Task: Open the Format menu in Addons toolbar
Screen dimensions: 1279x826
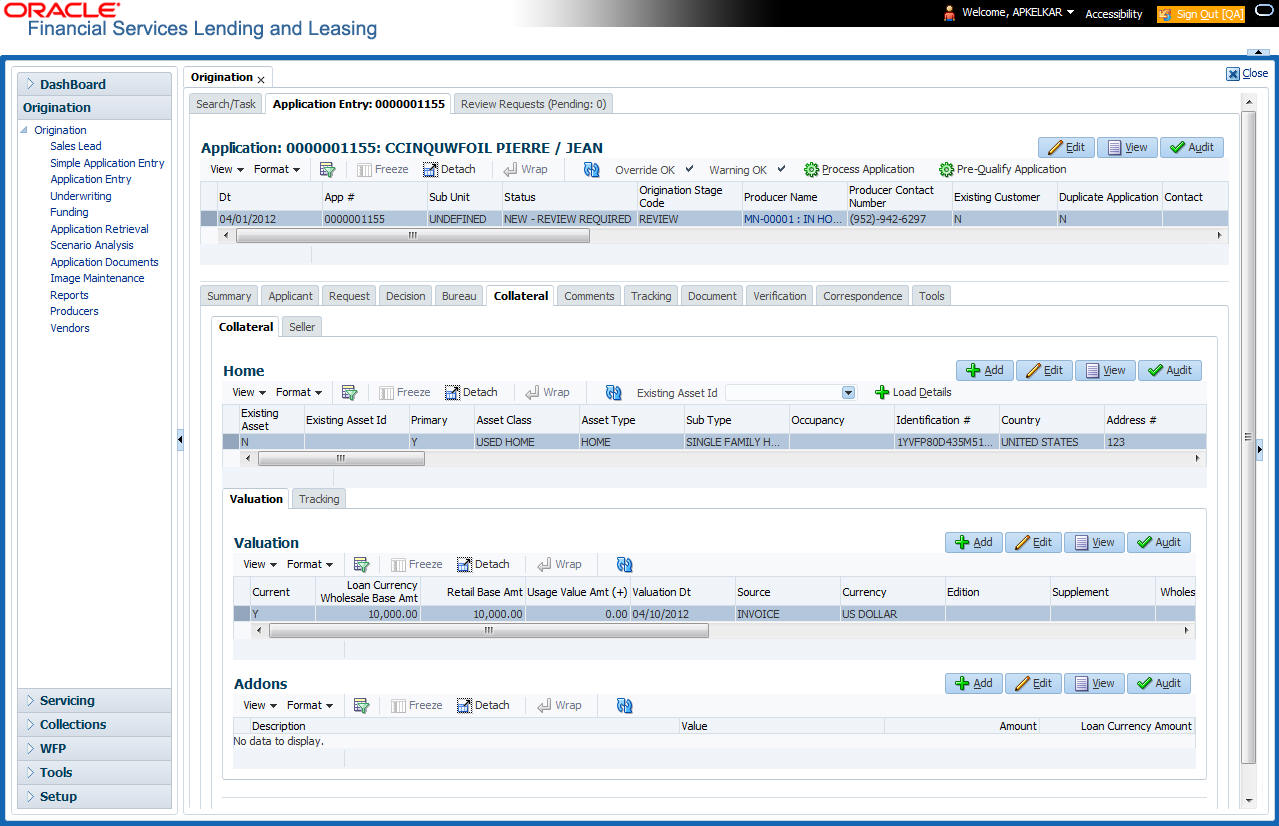Action: click(310, 706)
